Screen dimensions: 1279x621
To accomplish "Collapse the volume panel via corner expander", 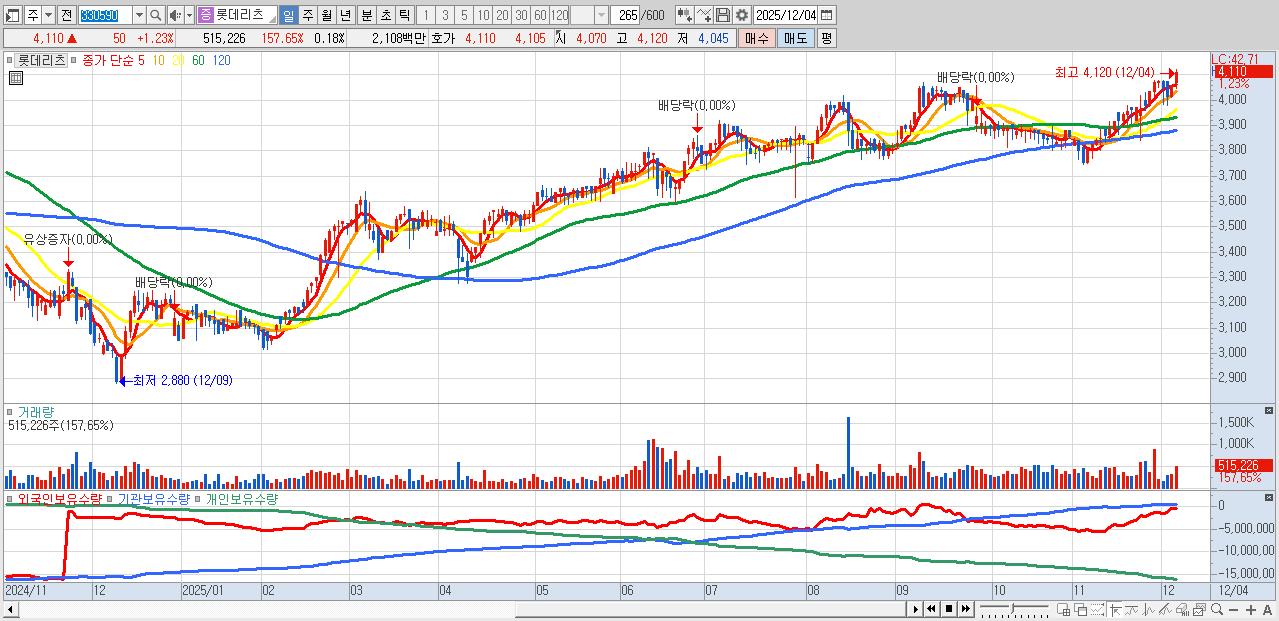I will (x=1270, y=410).
